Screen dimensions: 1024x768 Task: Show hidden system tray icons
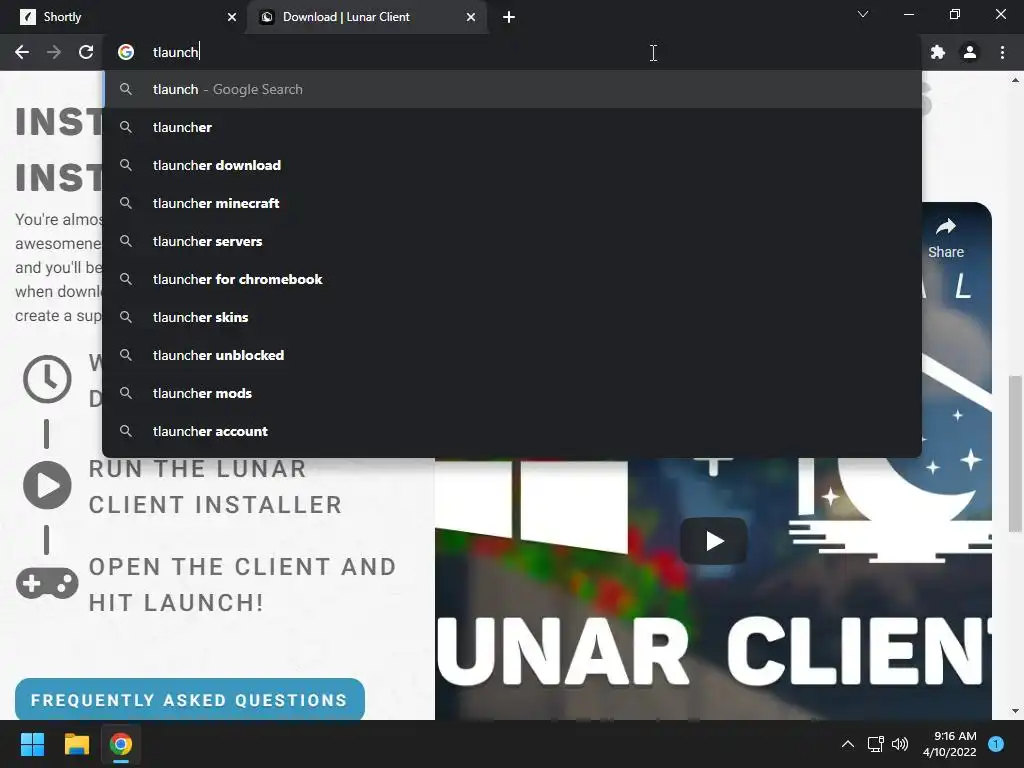(848, 744)
